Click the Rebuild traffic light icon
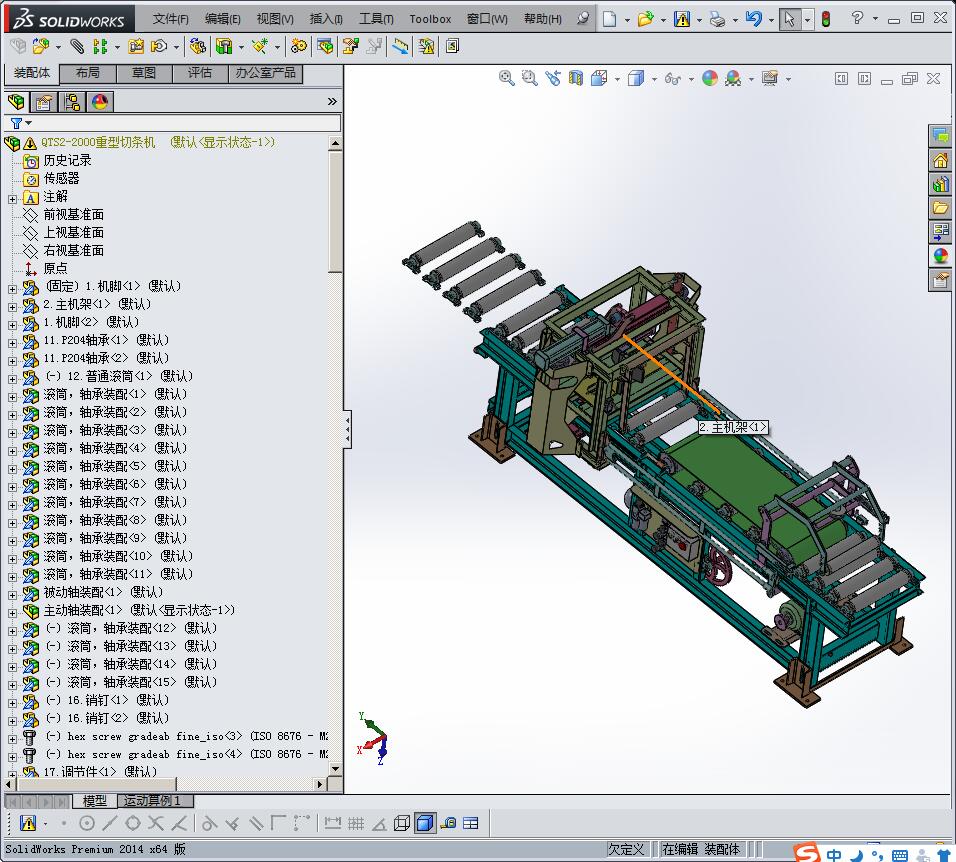The image size is (956, 862). [x=826, y=19]
